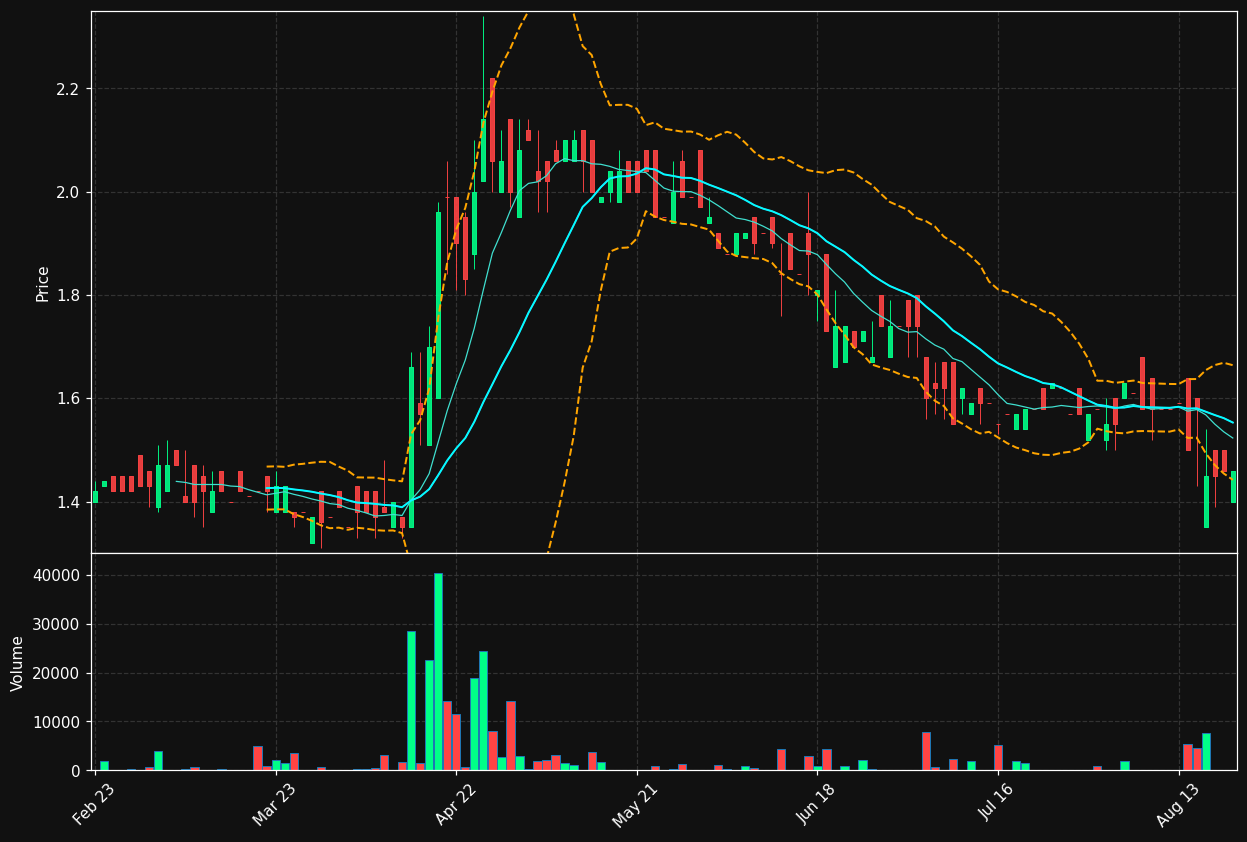Click the 'Volume' axis label
This screenshot has width=1247, height=842.
click(18, 663)
